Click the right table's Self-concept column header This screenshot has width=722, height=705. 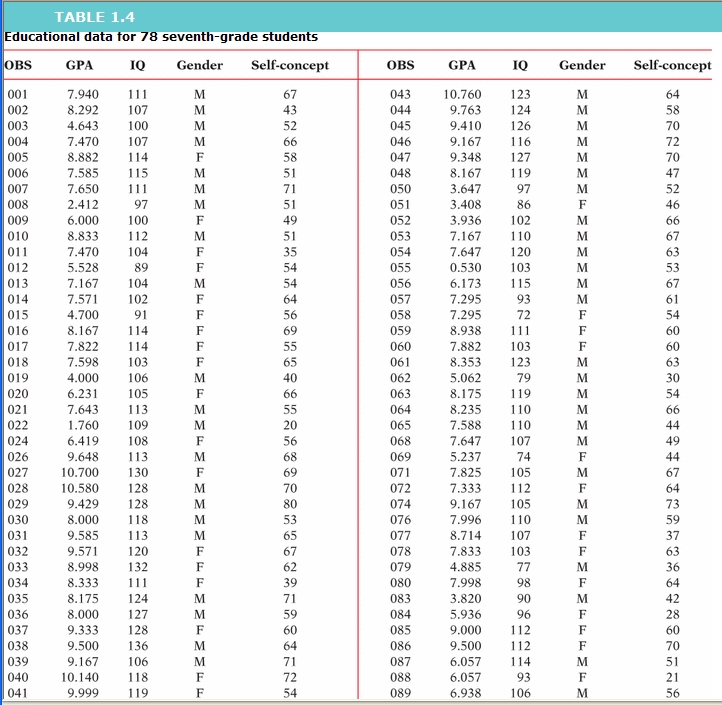(672, 66)
